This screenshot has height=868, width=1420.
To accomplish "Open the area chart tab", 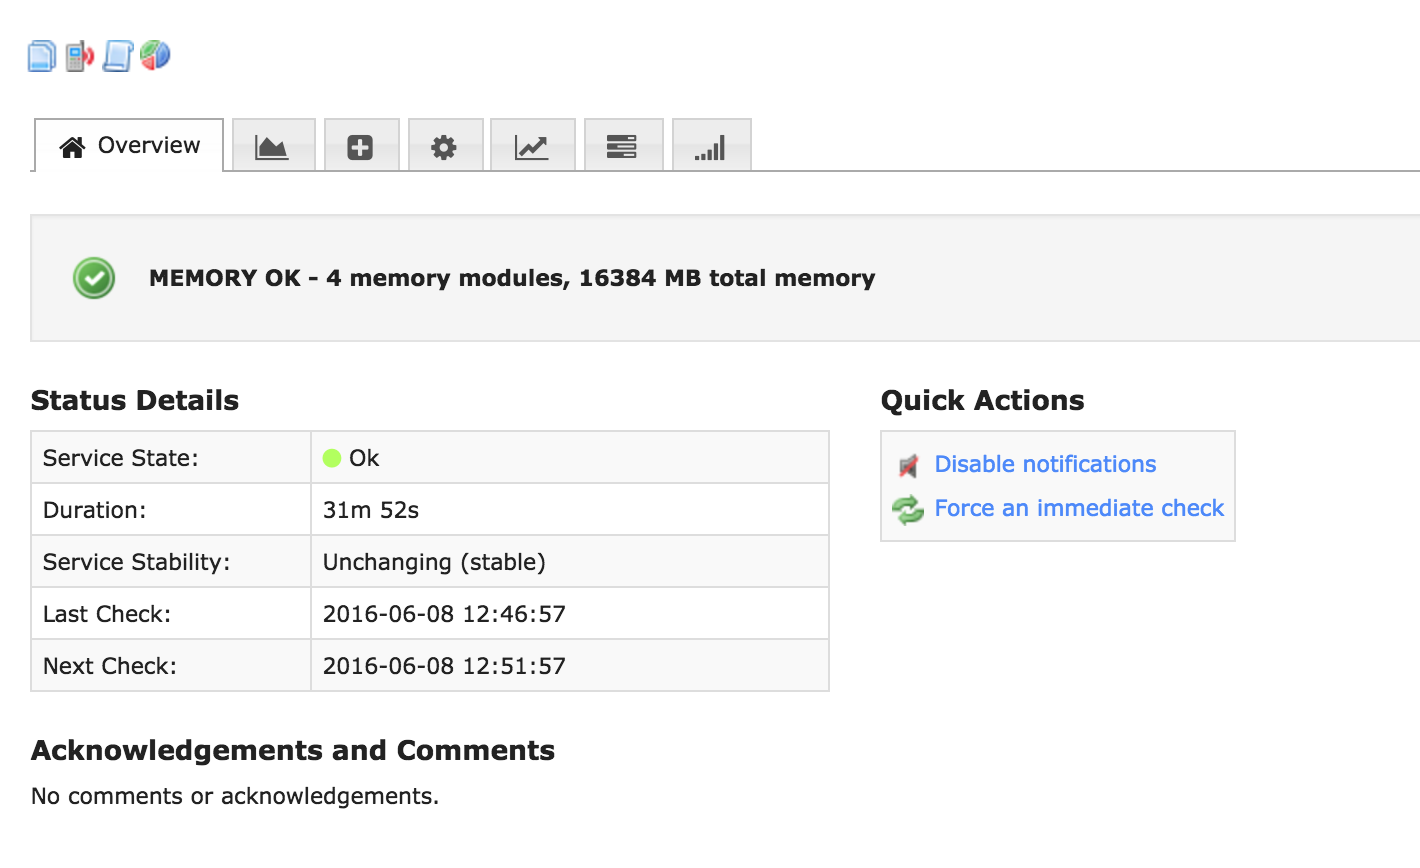I will pos(272,147).
